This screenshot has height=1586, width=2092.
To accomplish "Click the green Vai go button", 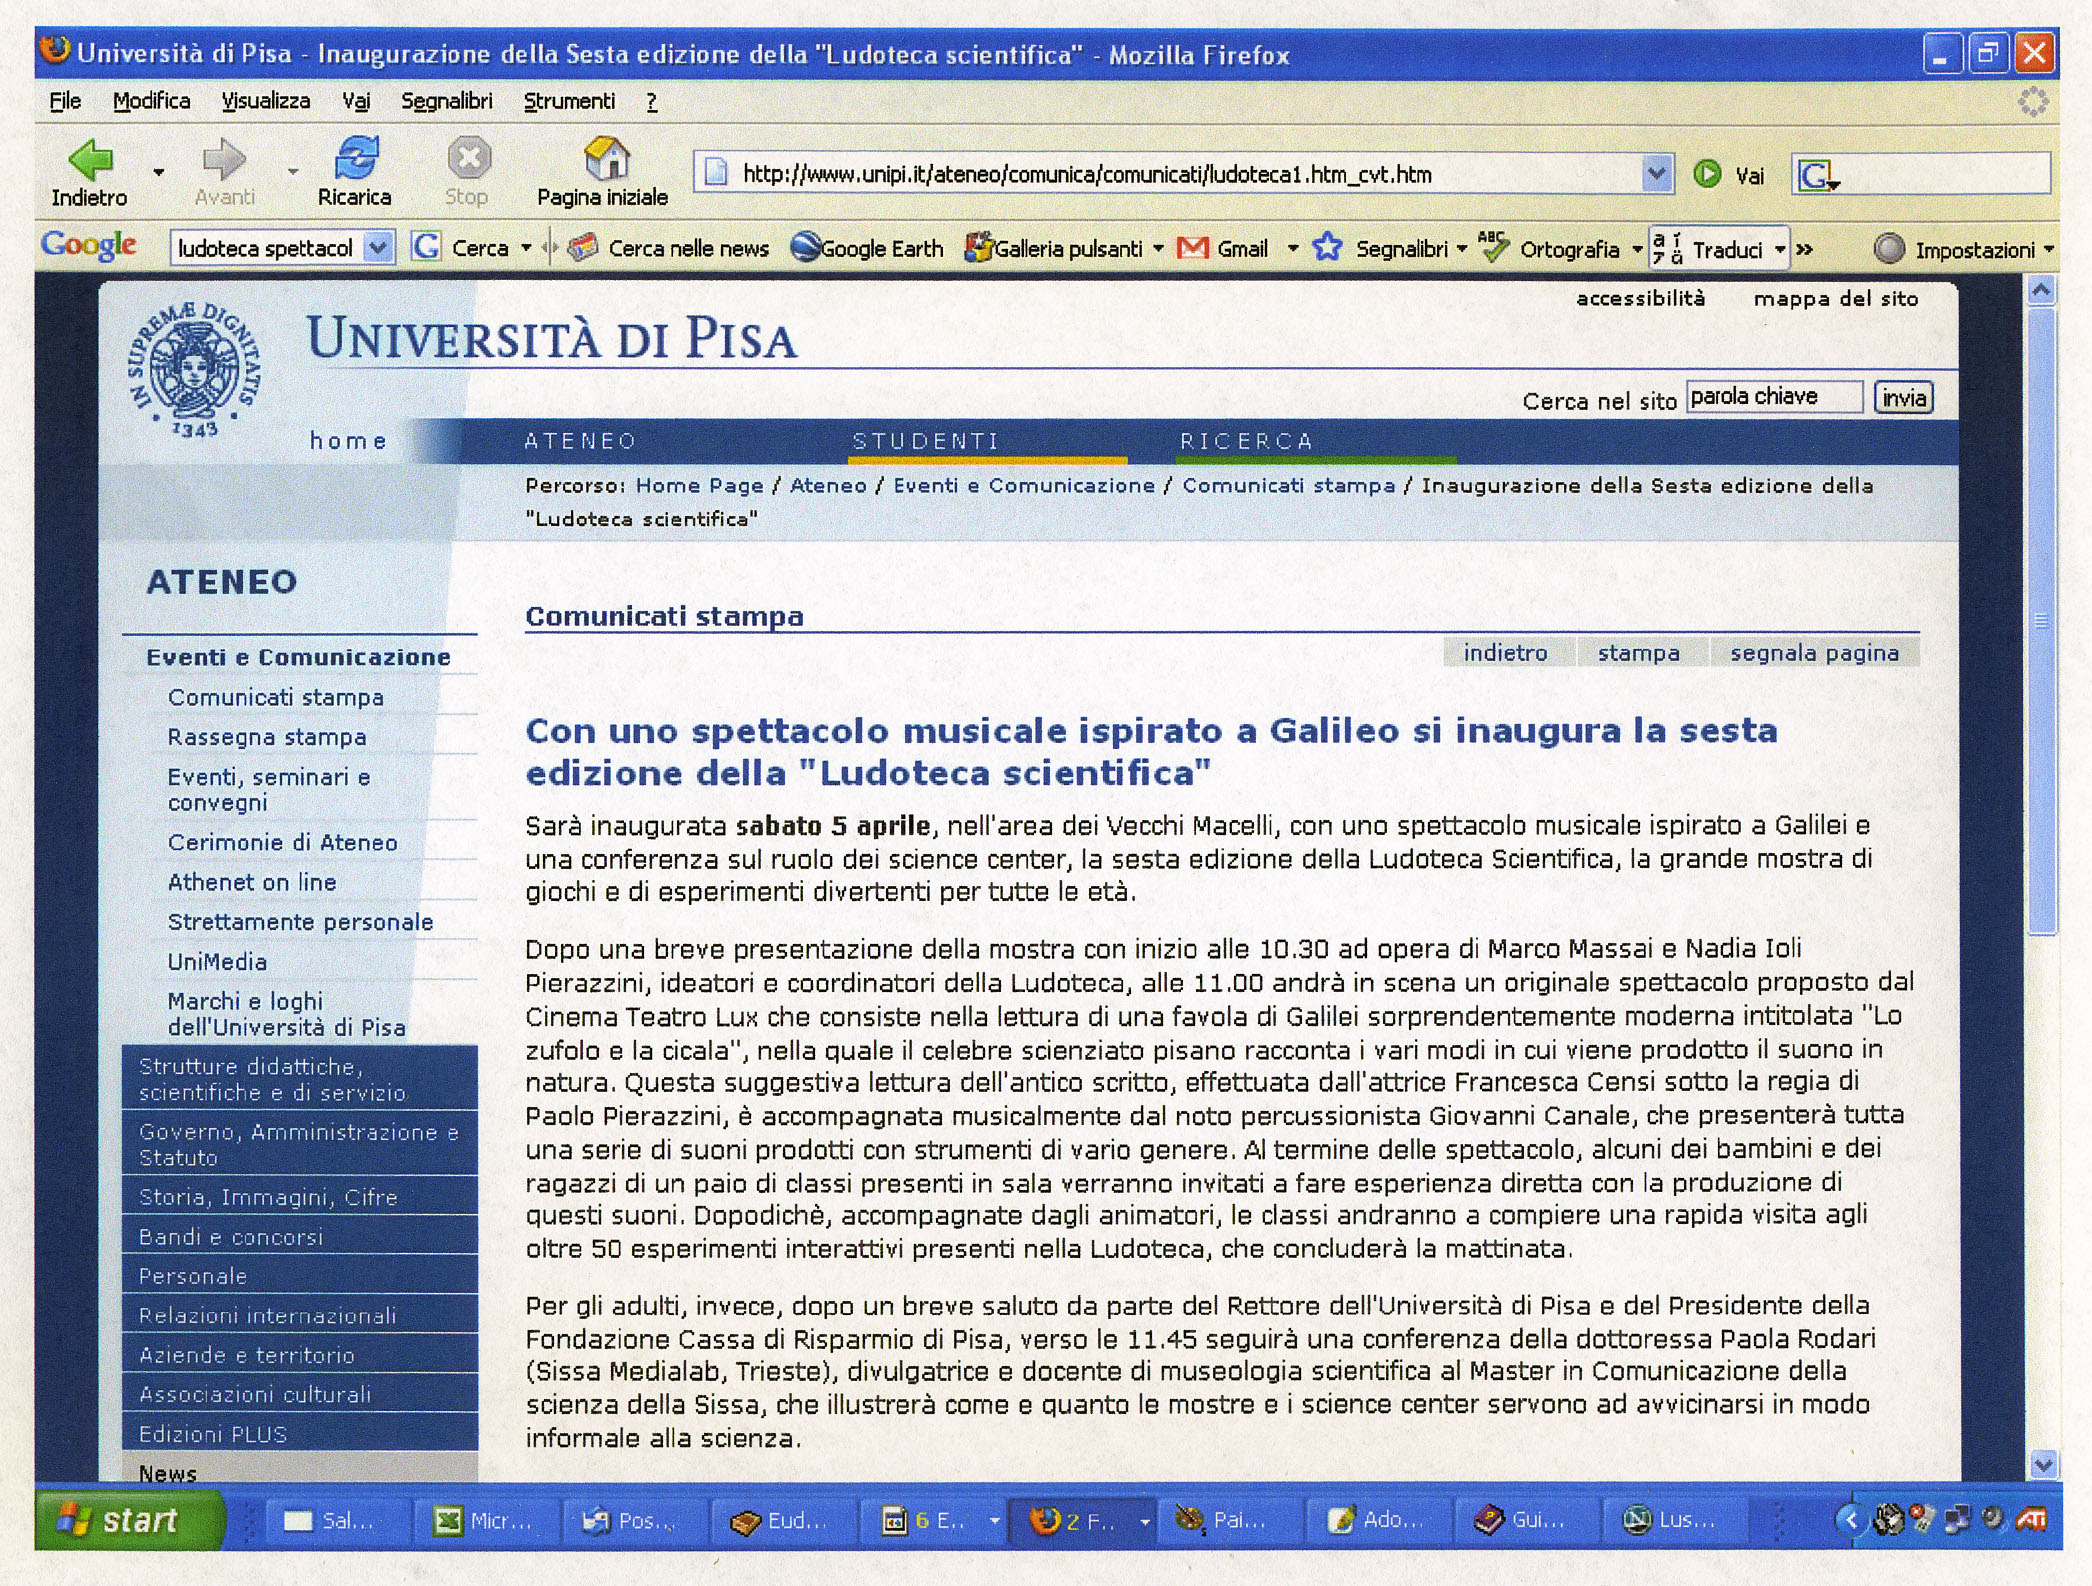I will click(1708, 174).
